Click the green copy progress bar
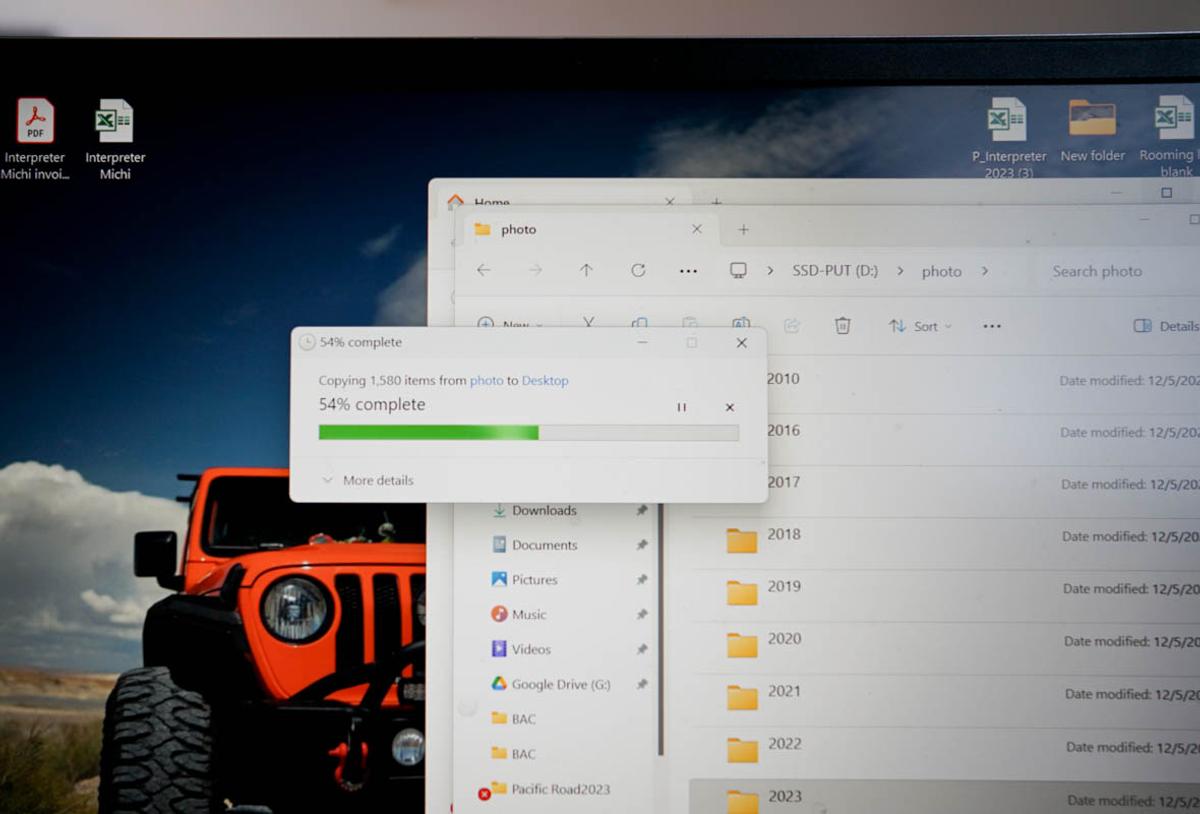The width and height of the screenshot is (1200, 814). [x=528, y=433]
